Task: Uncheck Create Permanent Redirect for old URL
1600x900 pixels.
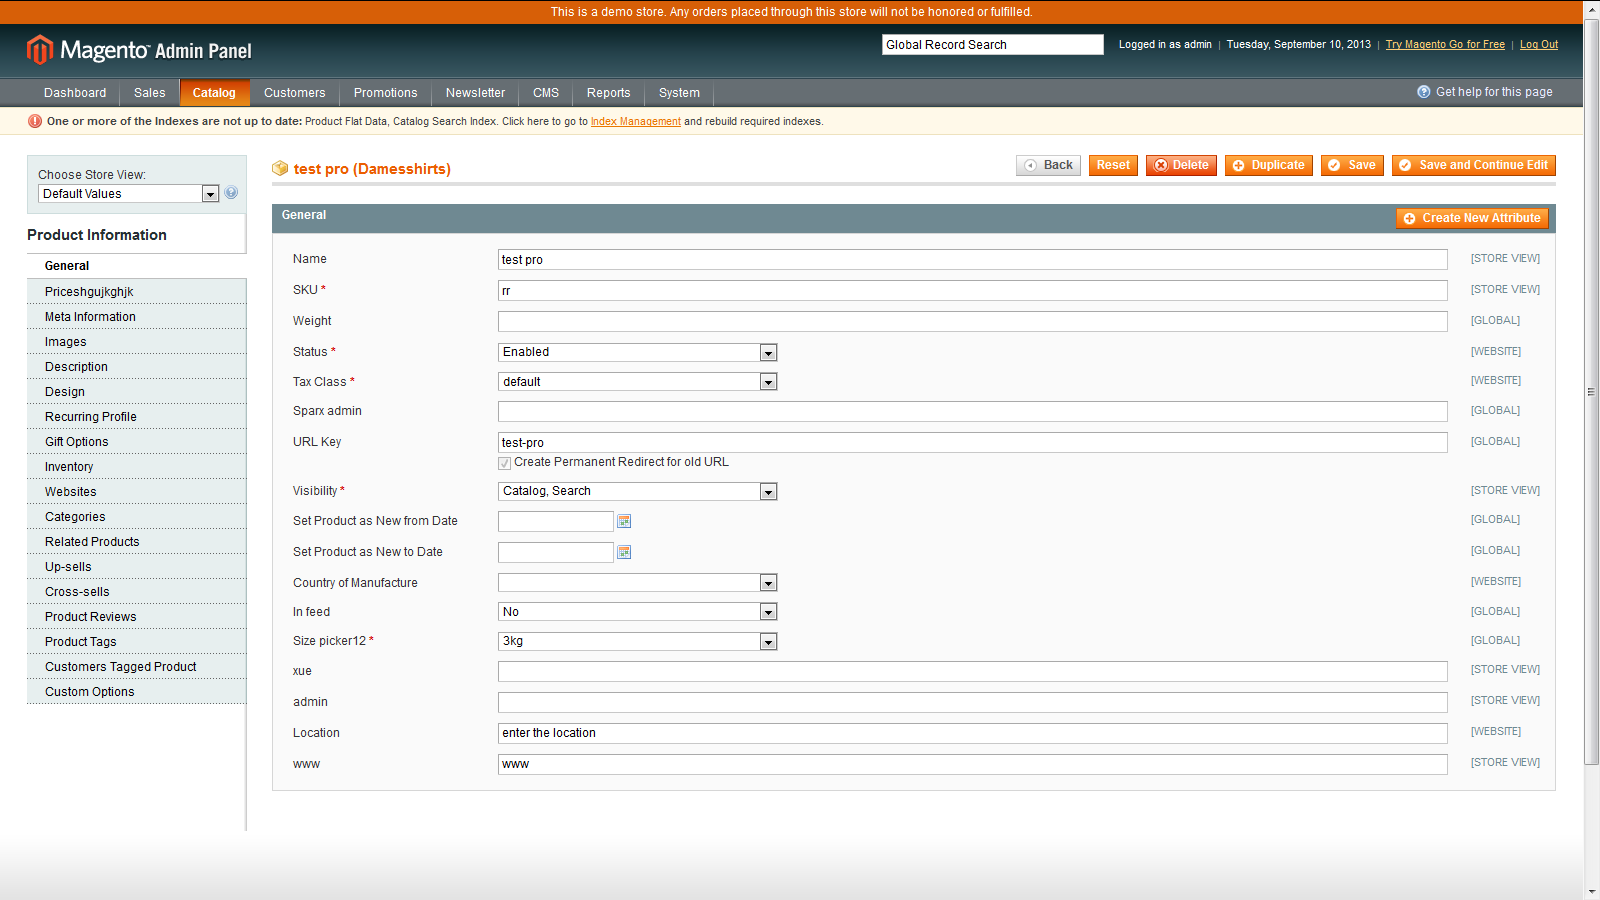Action: 505,462
